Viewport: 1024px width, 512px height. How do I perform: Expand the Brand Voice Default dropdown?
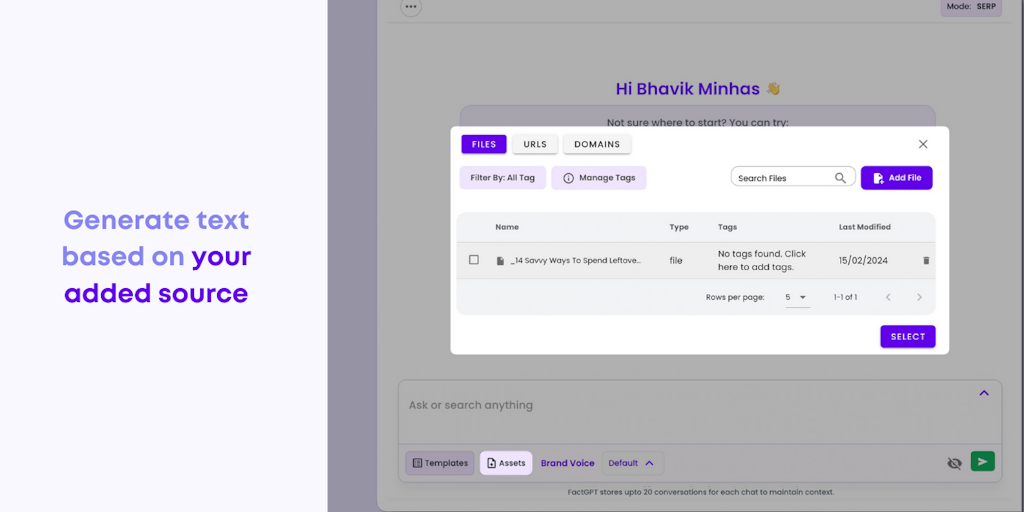[x=632, y=463]
